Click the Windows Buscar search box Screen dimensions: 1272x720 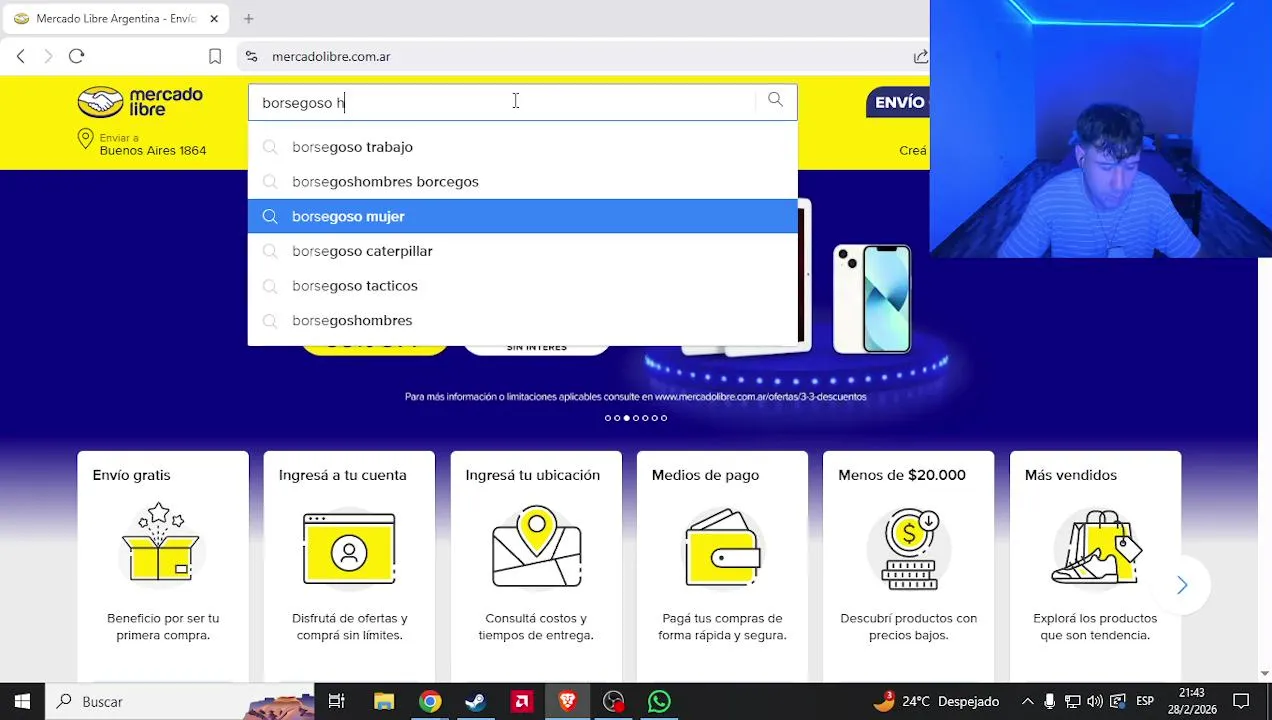180,701
